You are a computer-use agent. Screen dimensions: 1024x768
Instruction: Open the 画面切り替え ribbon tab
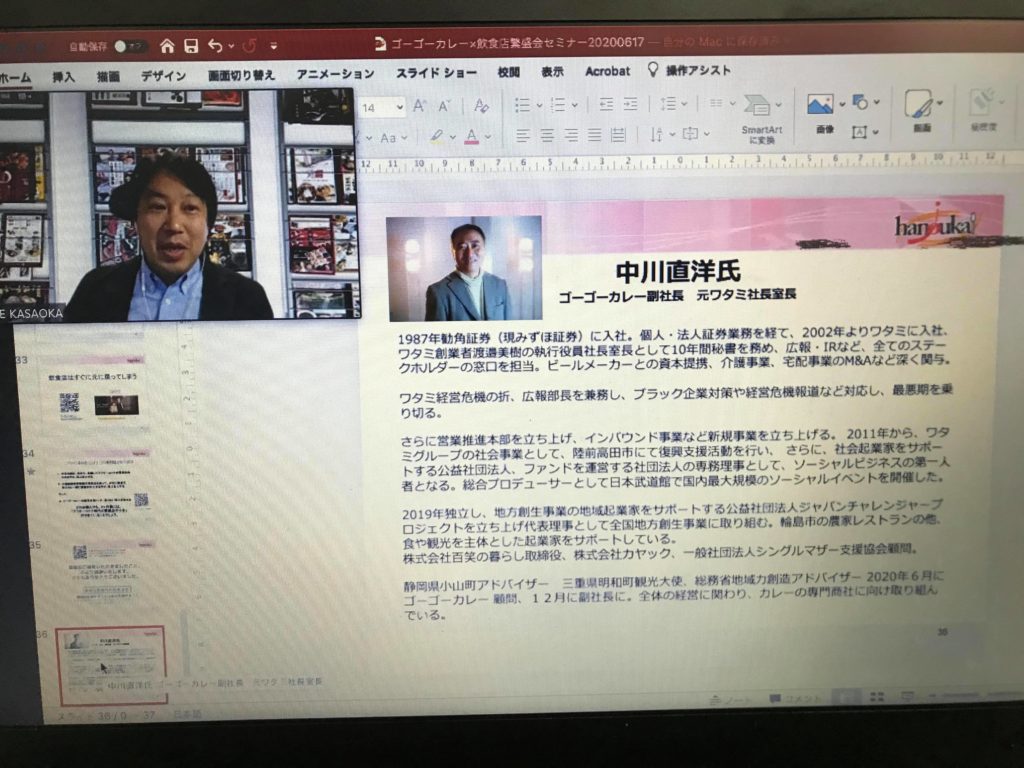(x=241, y=75)
